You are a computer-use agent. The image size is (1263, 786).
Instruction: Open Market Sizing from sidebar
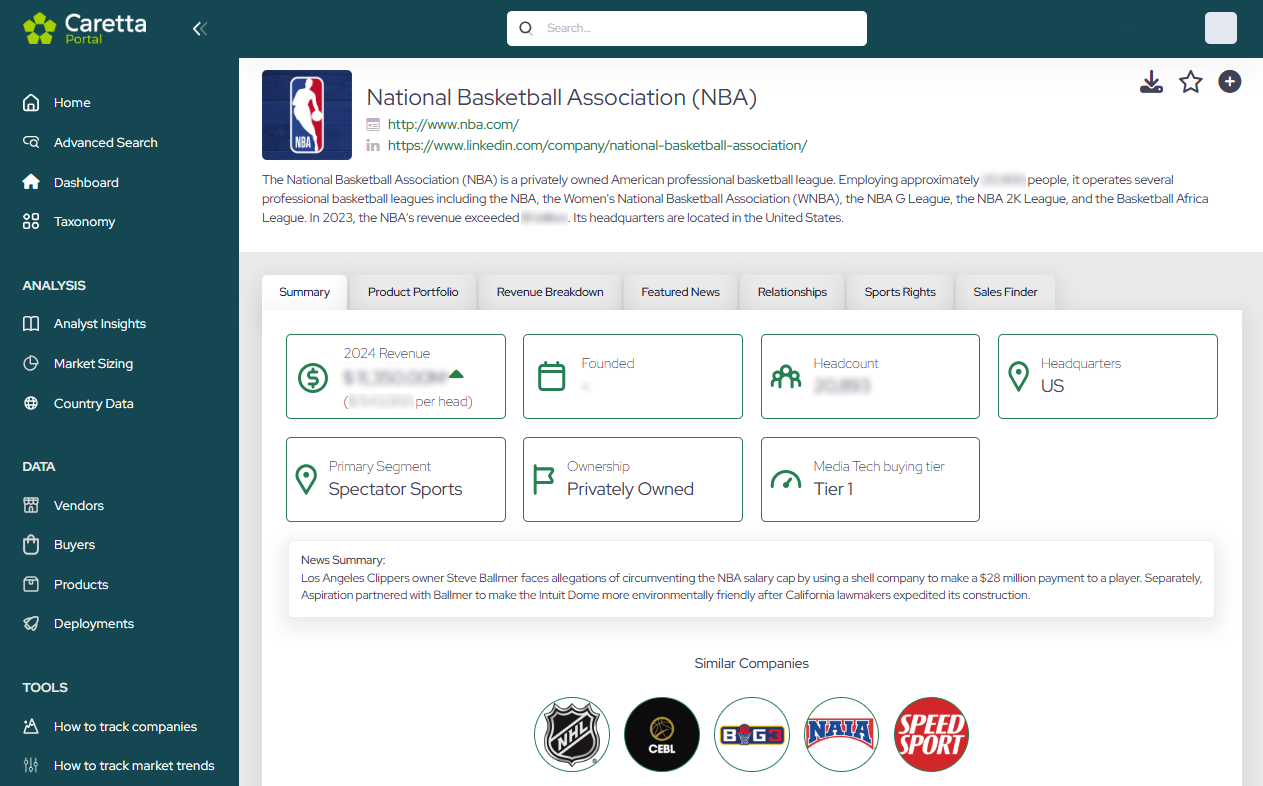(93, 364)
